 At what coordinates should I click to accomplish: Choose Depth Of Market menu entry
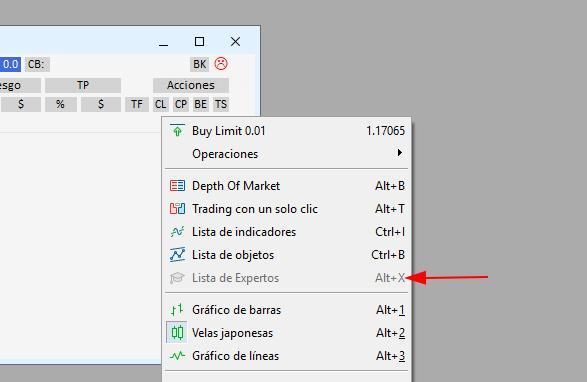click(x=287, y=186)
